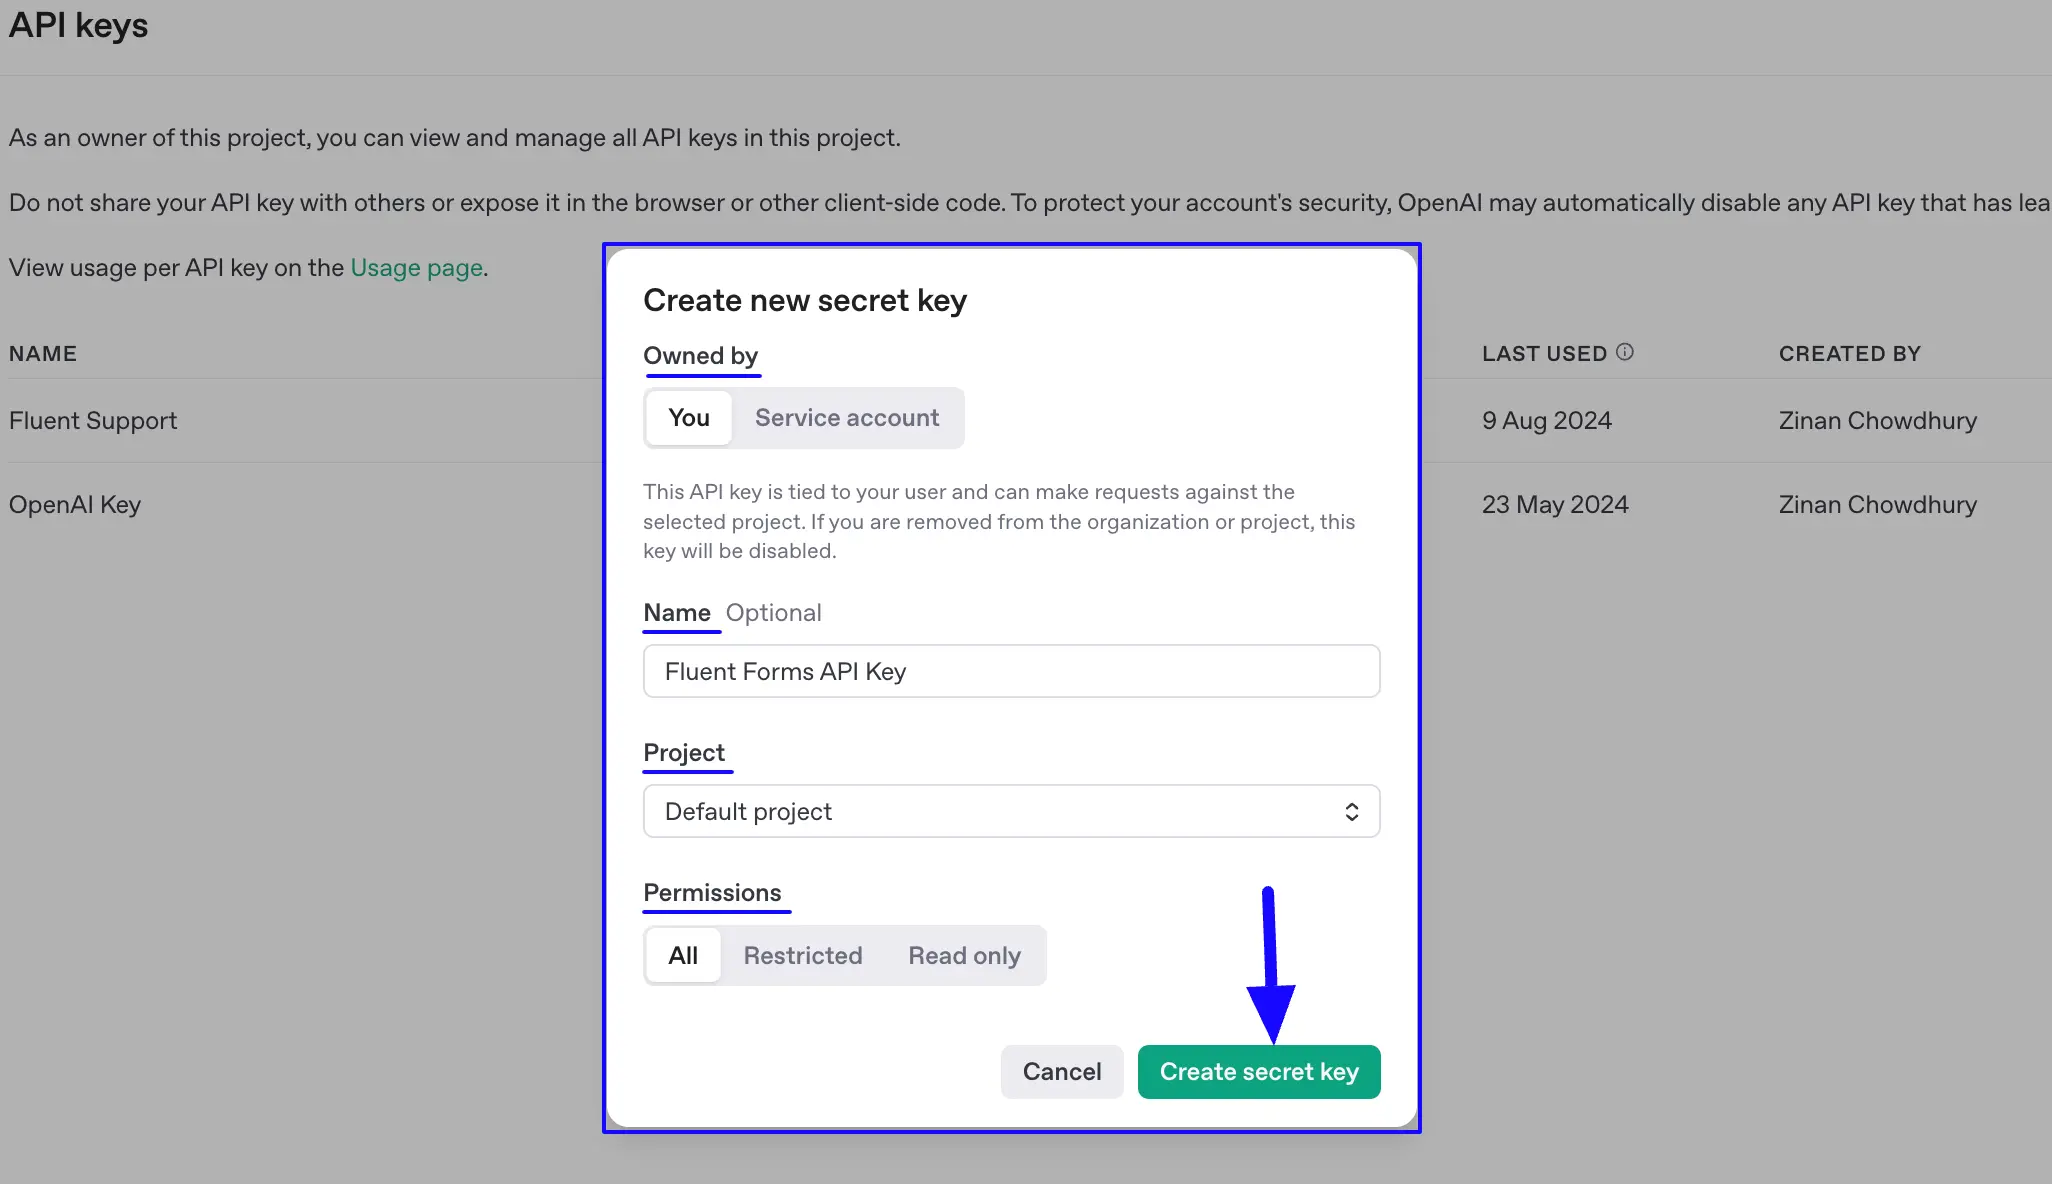This screenshot has width=2052, height=1184.
Task: Click the 'Fluent Support' key row name
Action: pos(93,421)
